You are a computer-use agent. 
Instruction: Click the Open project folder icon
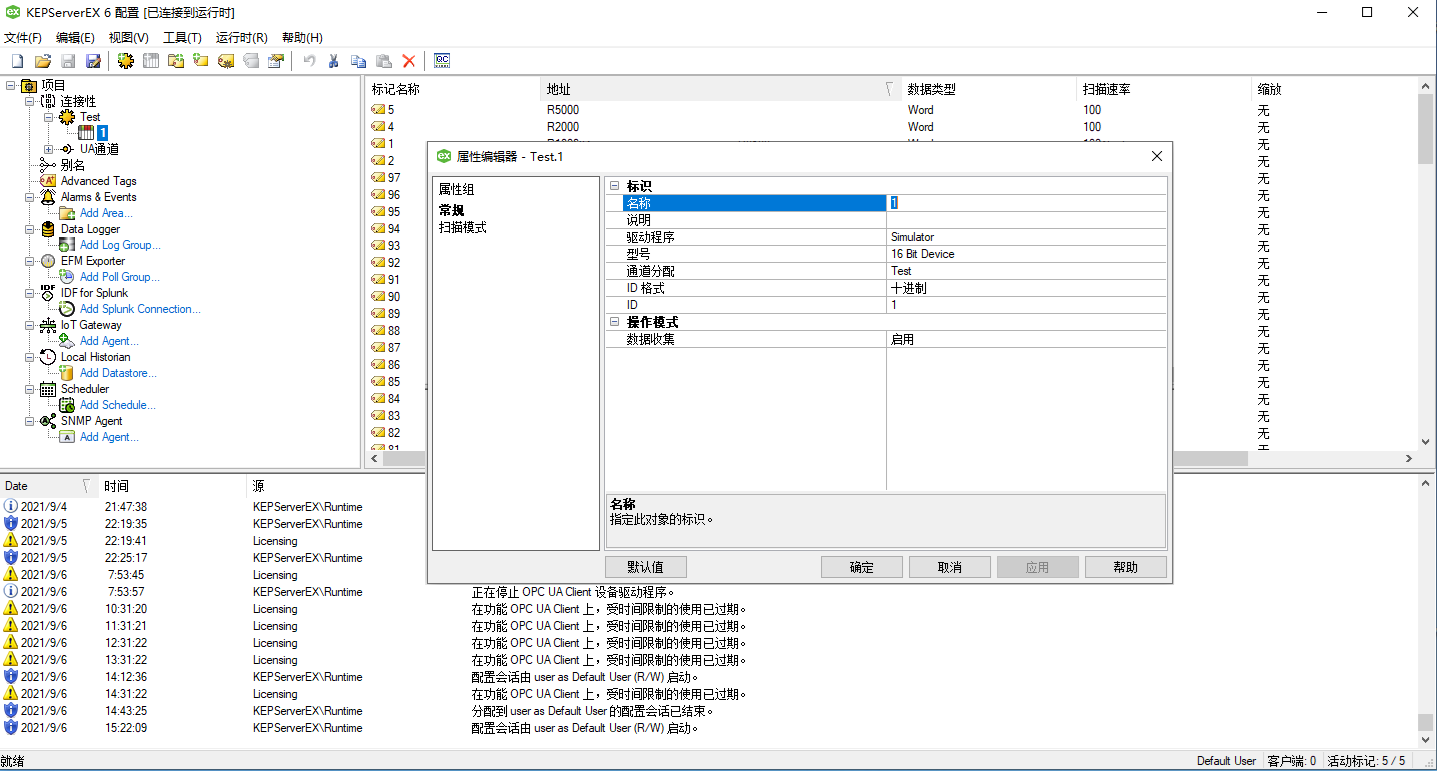(43, 61)
